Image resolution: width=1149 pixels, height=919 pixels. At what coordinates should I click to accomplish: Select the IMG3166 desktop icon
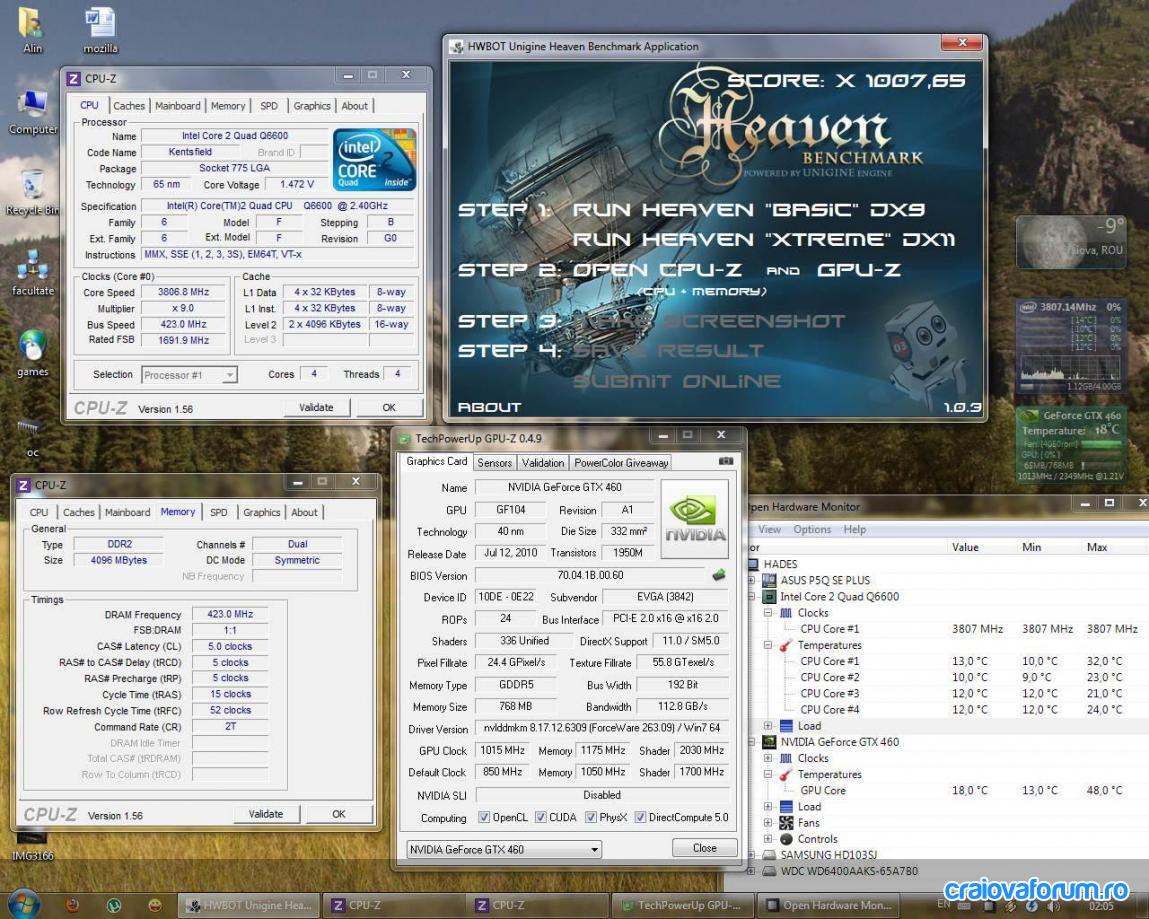[x=32, y=844]
